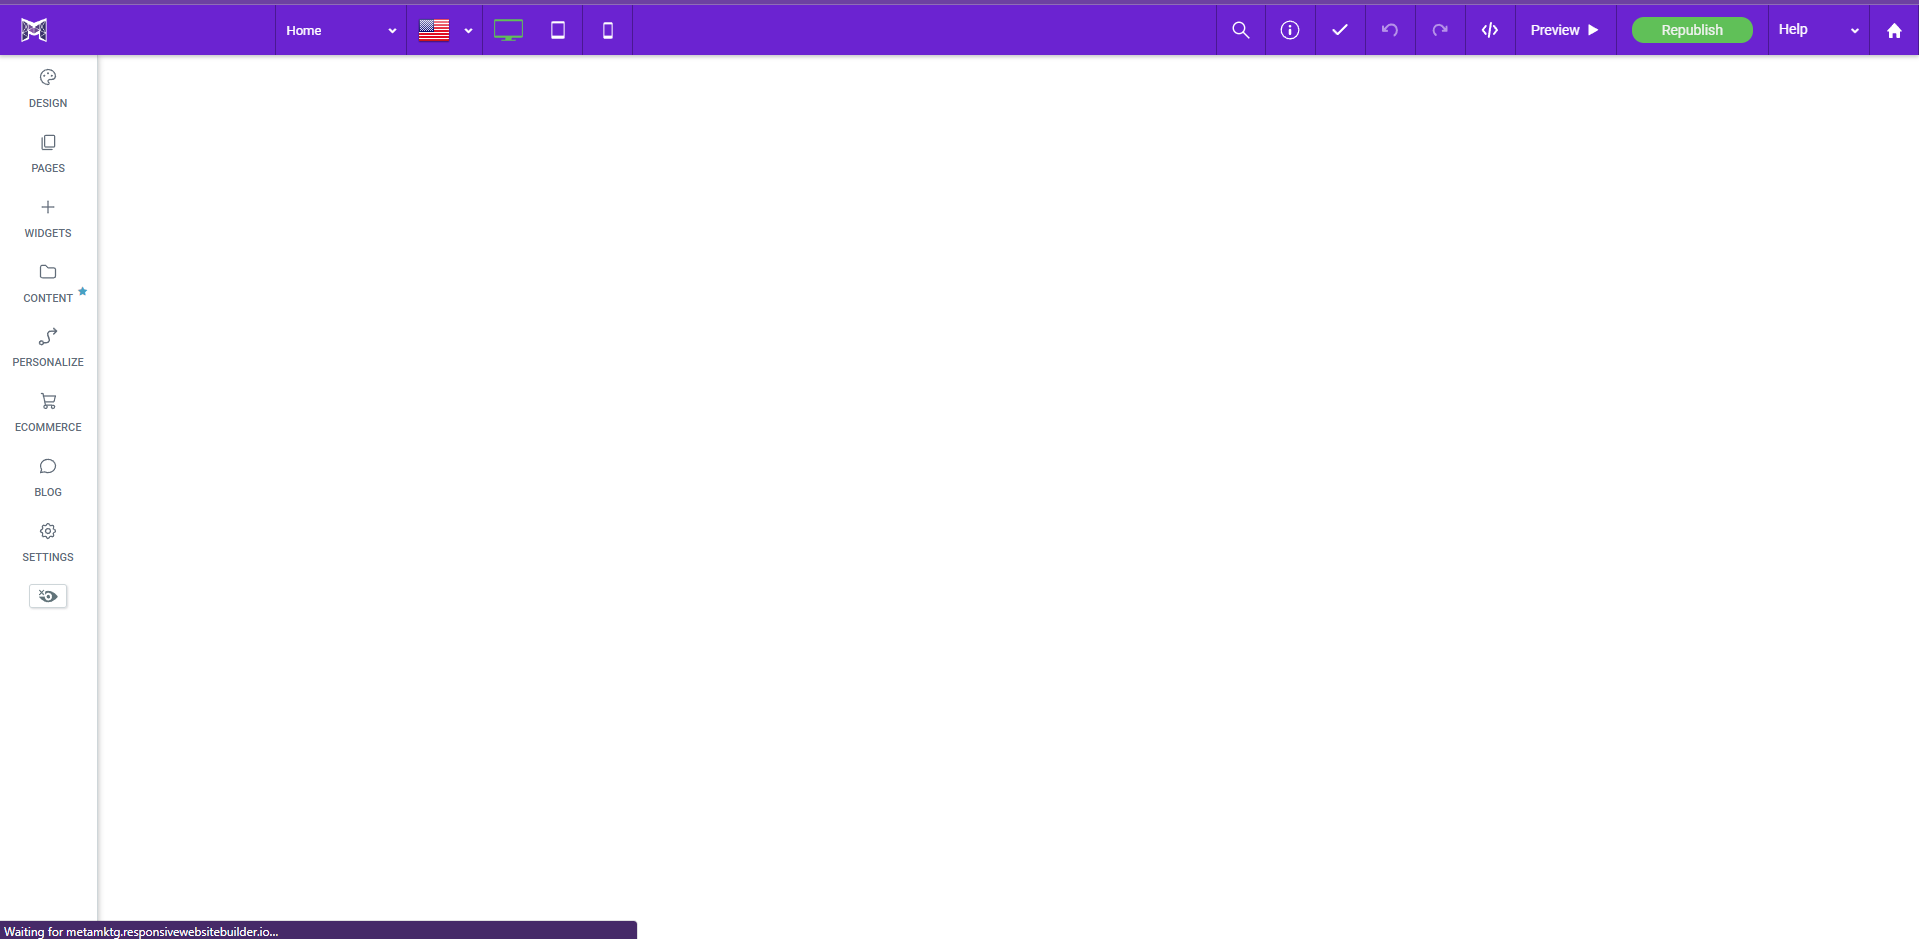The image size is (1919, 939).
Task: Click the Republish button
Action: (1691, 30)
